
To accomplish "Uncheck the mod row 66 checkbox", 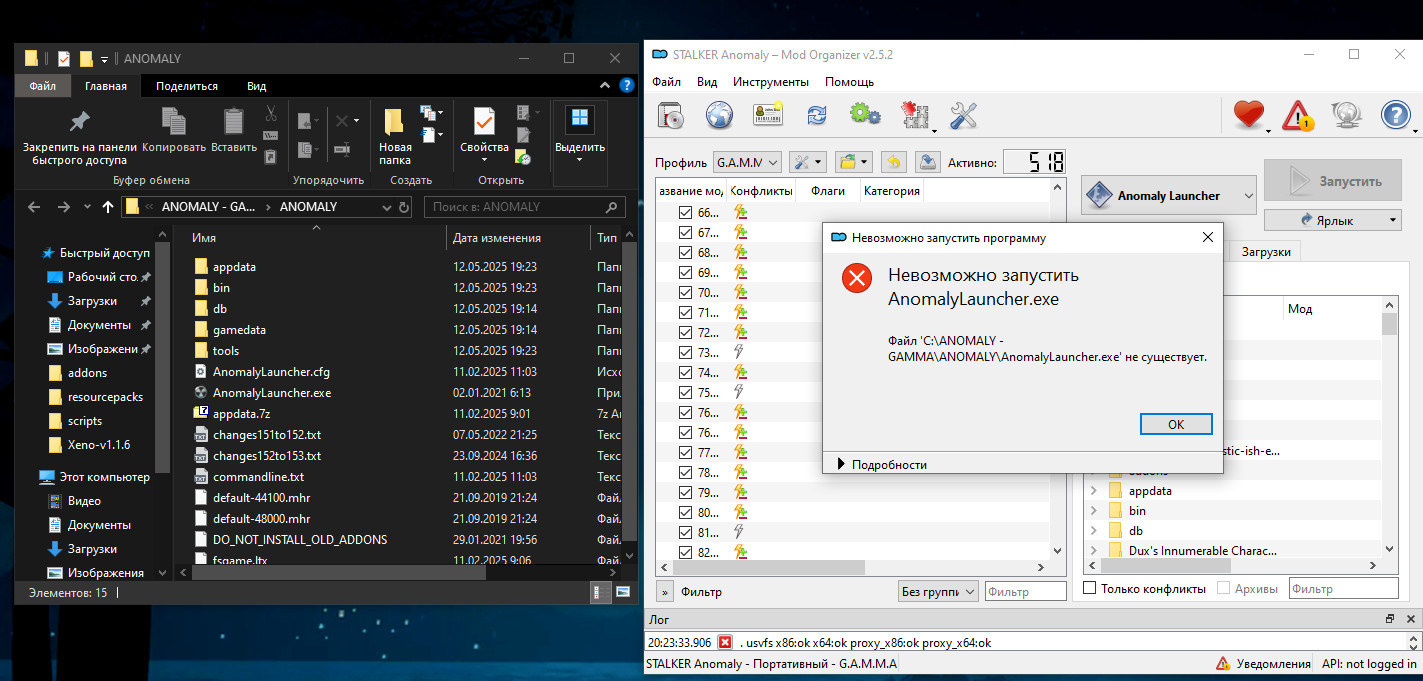I will (685, 212).
